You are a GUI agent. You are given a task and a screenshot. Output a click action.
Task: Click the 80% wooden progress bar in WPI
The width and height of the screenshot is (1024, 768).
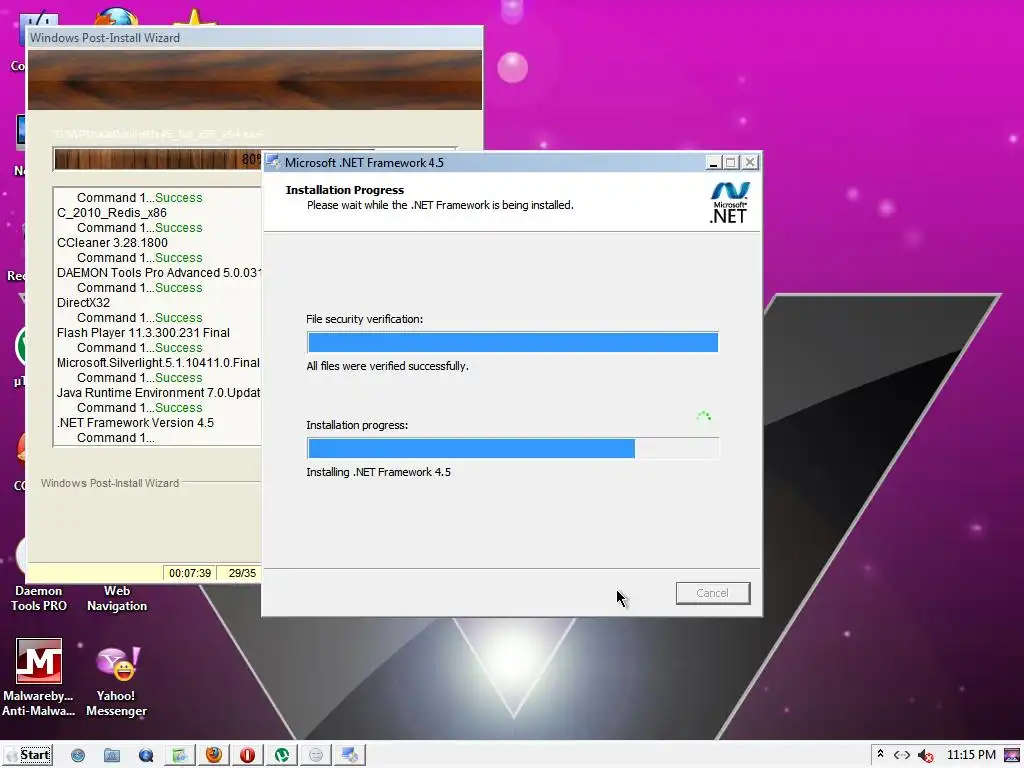157,159
